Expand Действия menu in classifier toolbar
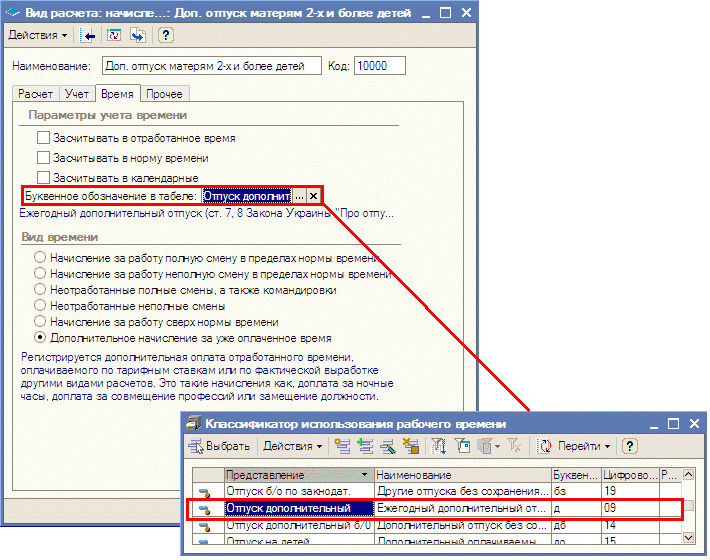710x560 pixels. click(x=292, y=445)
